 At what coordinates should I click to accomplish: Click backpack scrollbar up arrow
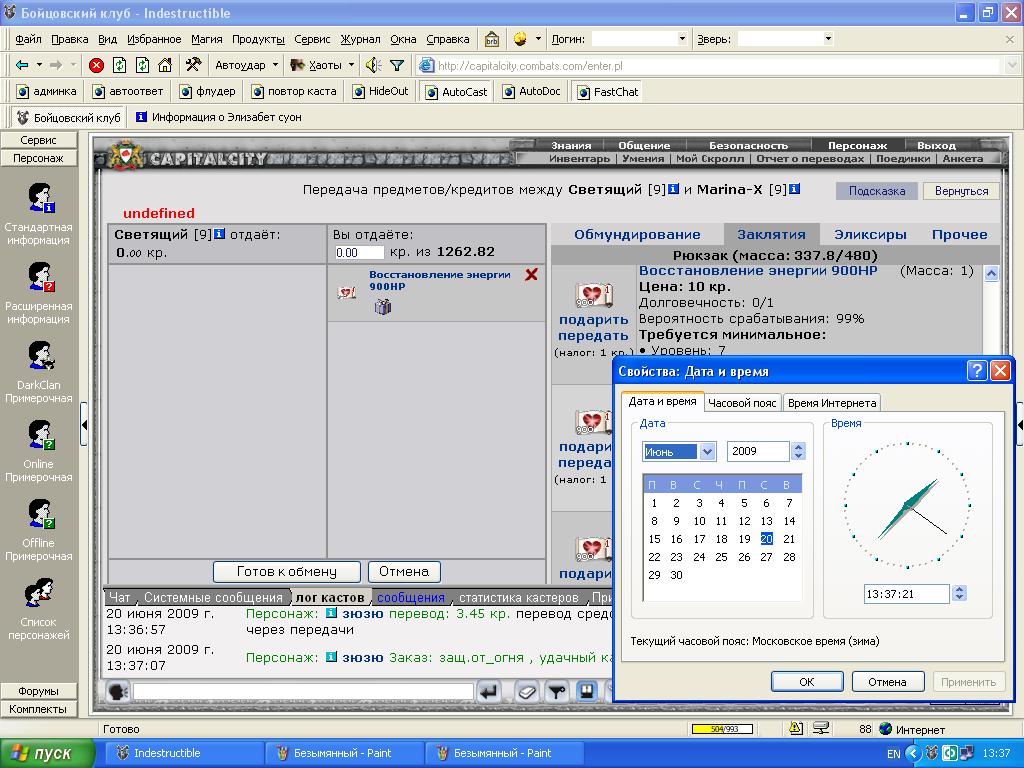991,273
